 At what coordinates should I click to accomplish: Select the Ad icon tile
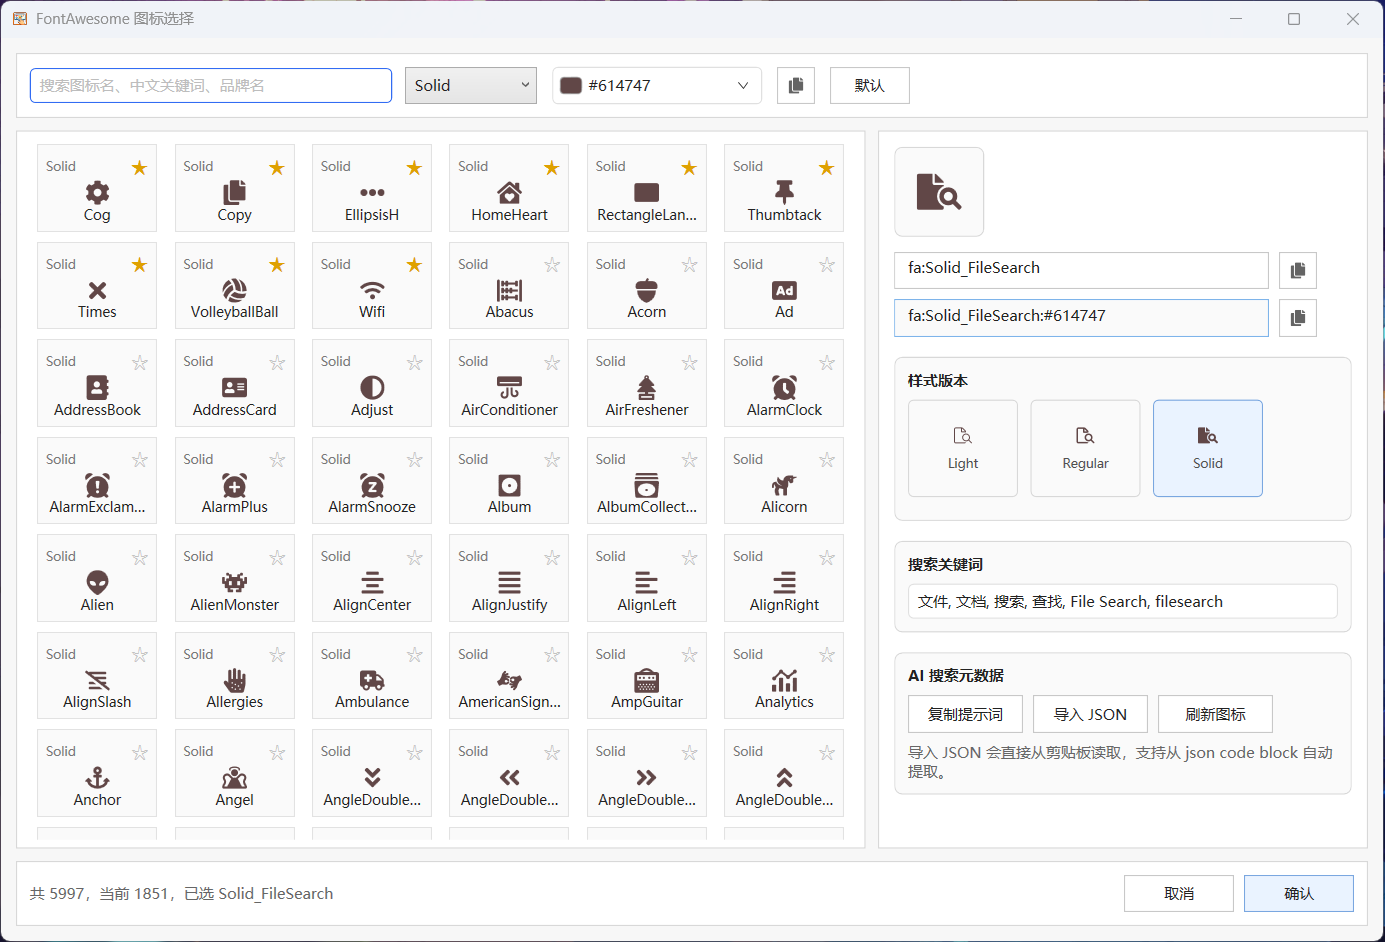(784, 286)
